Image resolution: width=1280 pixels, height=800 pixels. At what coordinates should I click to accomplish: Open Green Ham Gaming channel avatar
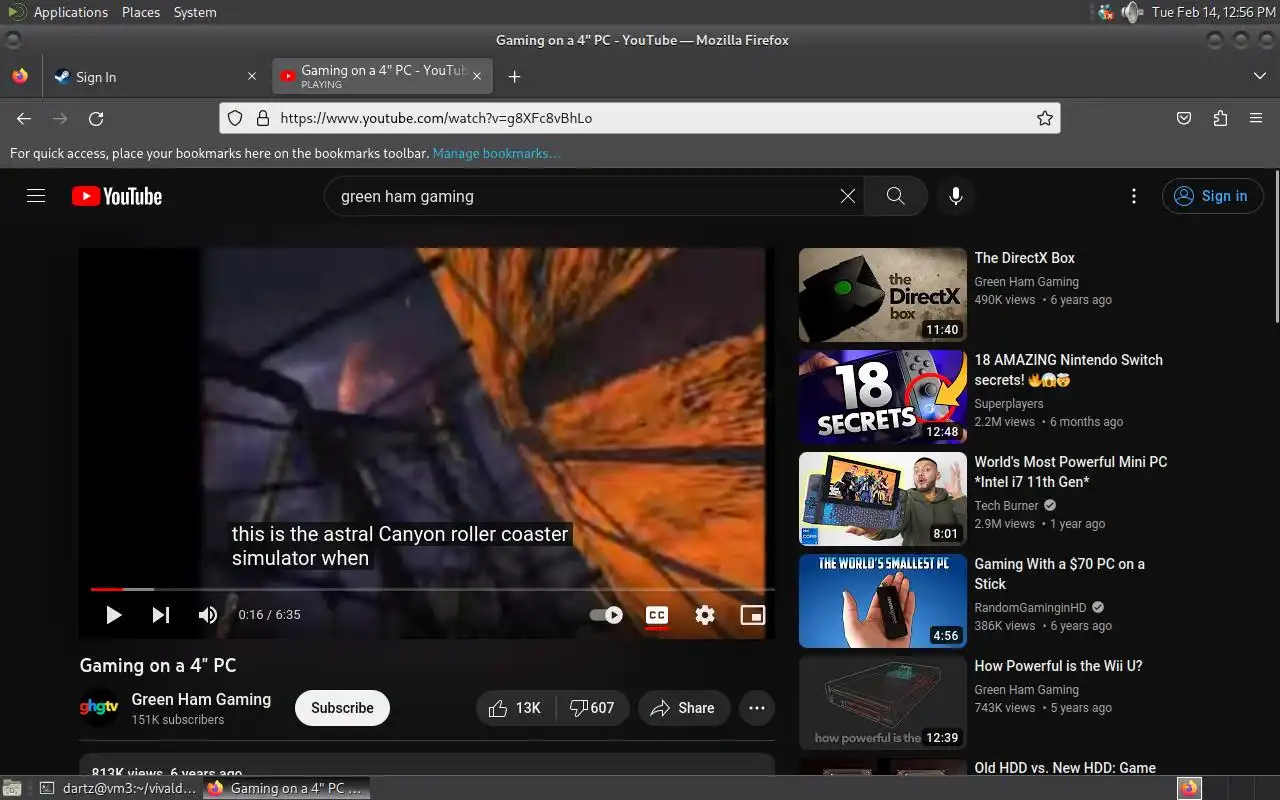[100, 708]
